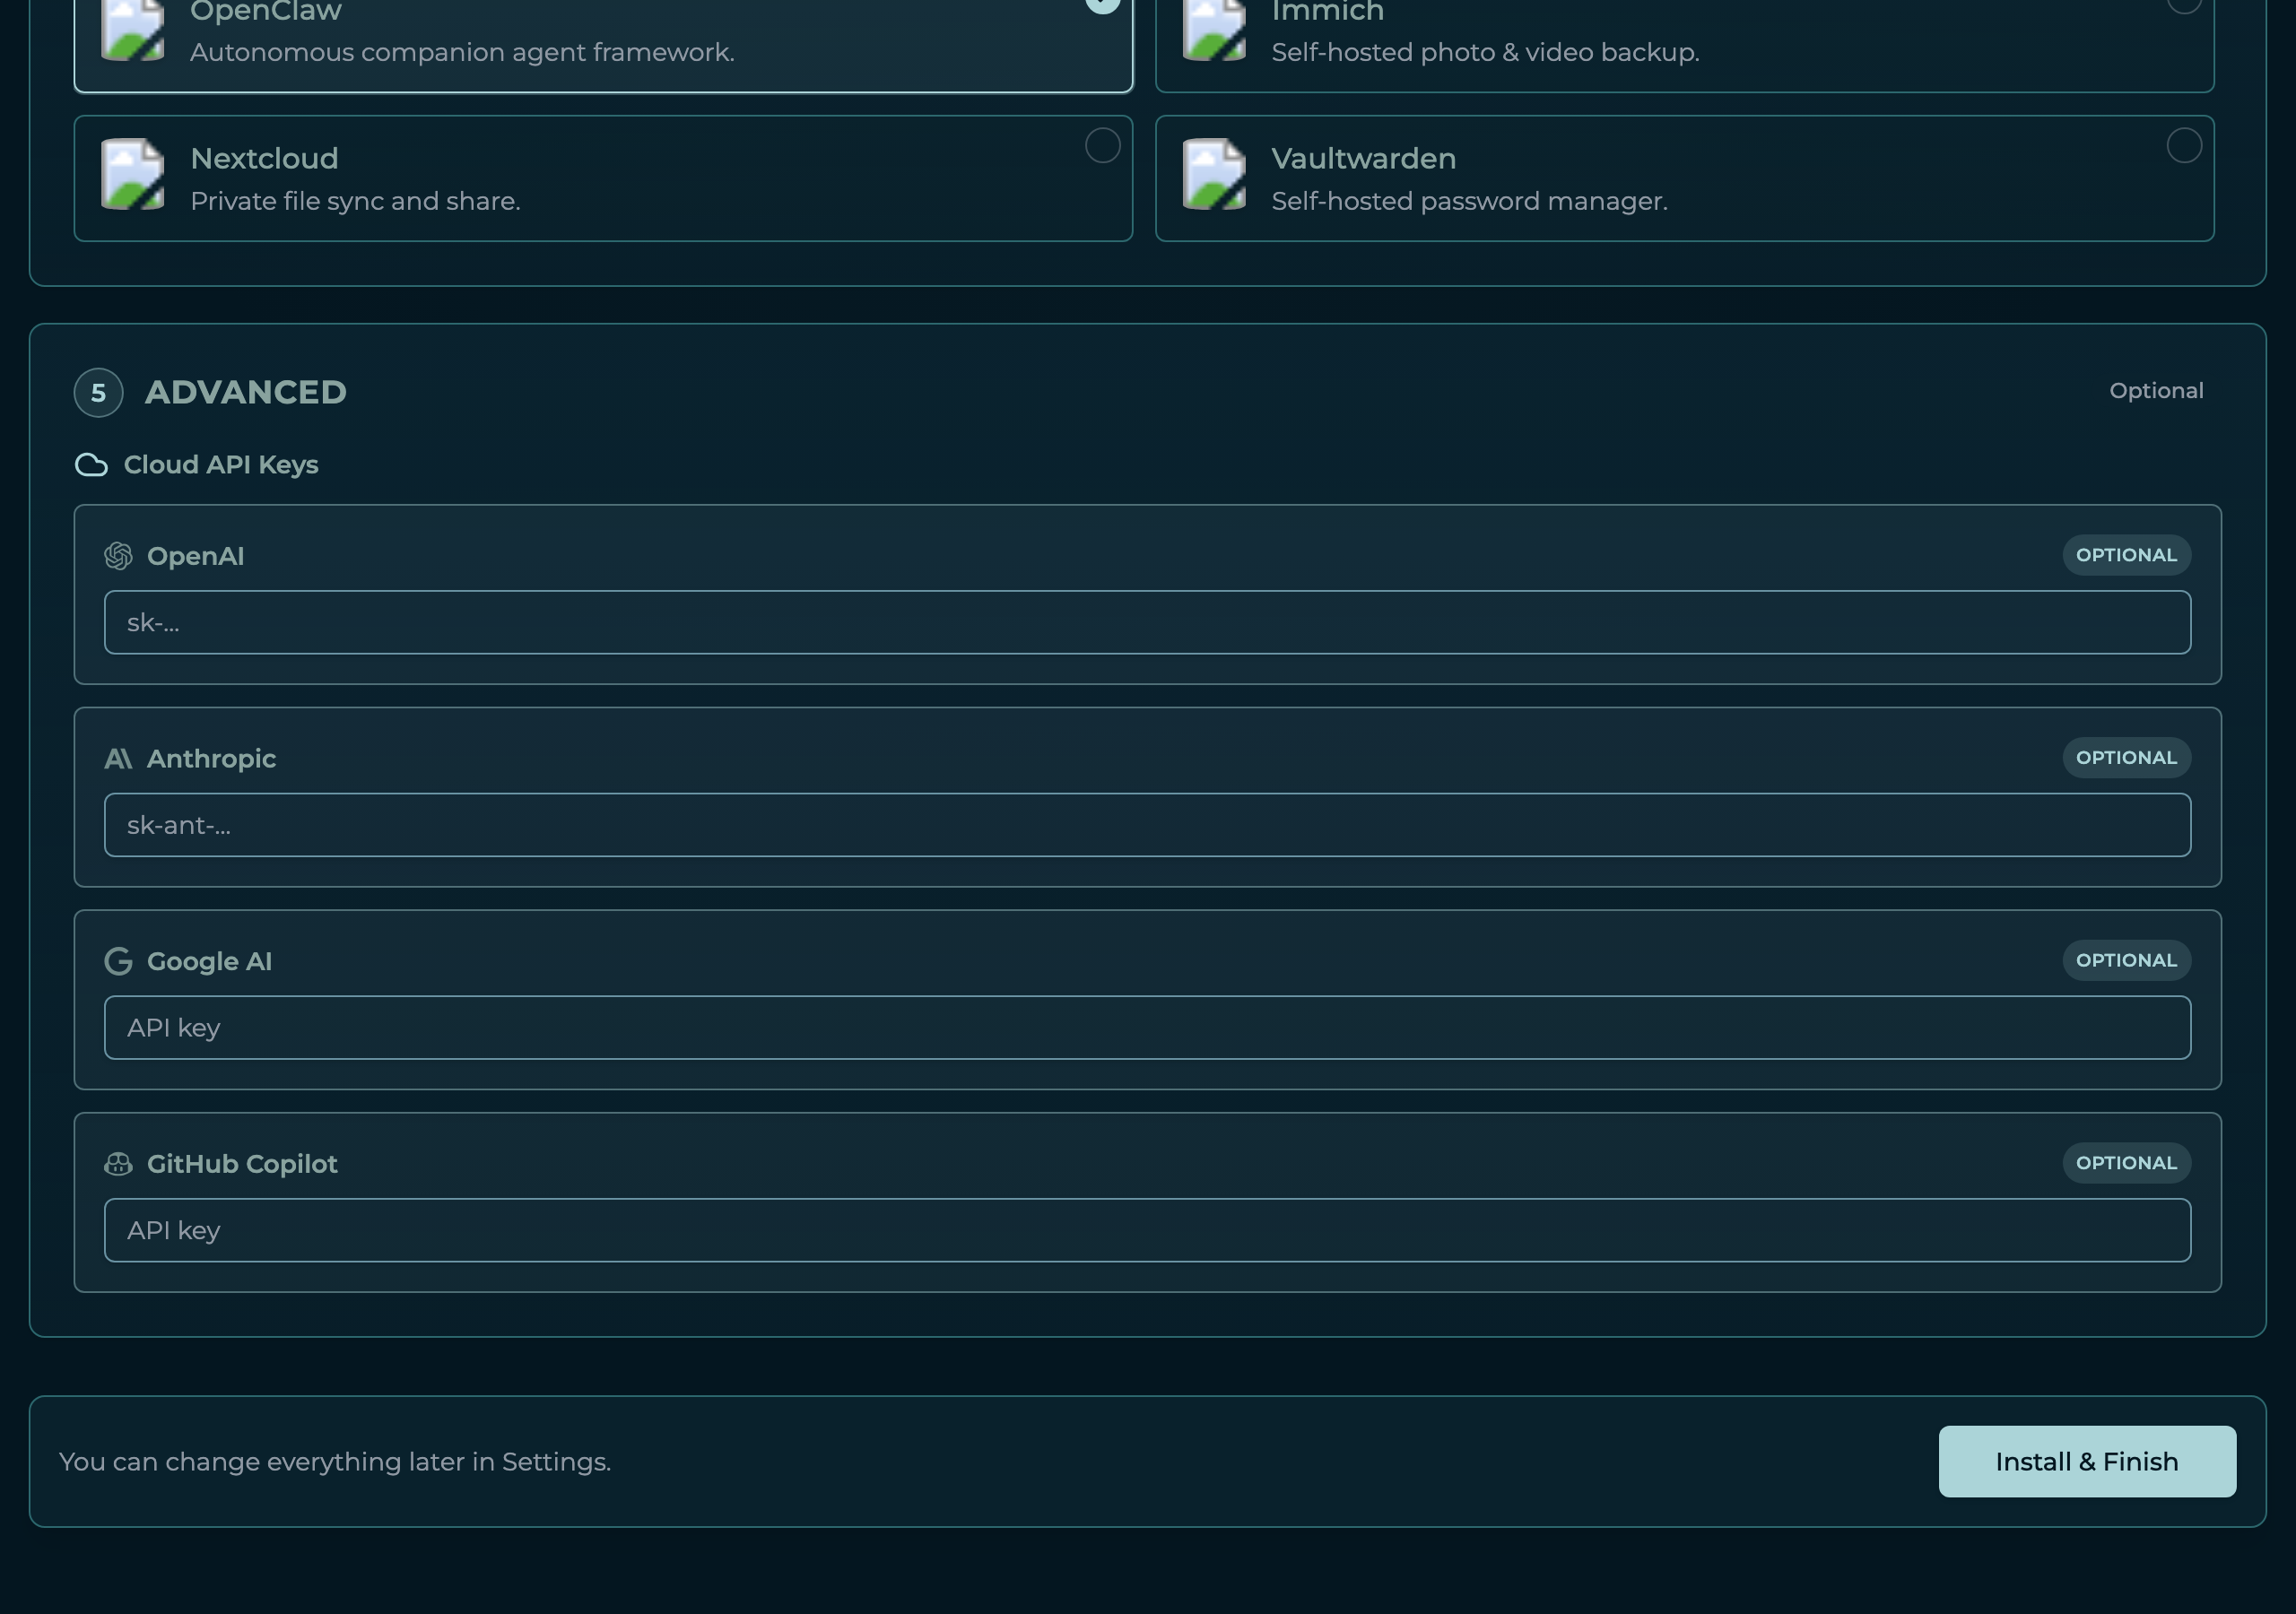Click the cloud icon beside Cloud API Keys

click(x=91, y=465)
